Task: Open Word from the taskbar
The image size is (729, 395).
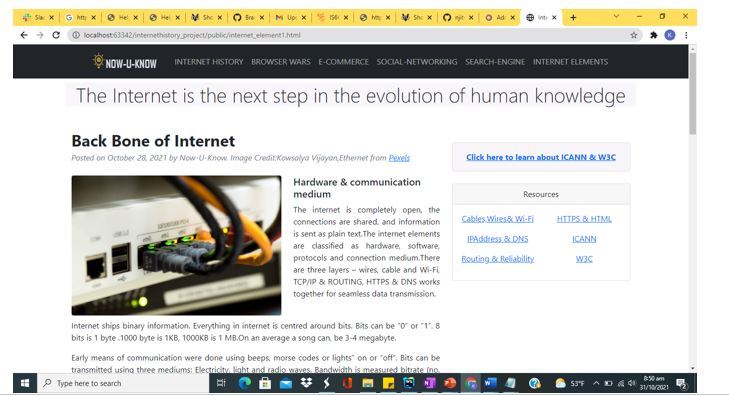Action: [490, 383]
